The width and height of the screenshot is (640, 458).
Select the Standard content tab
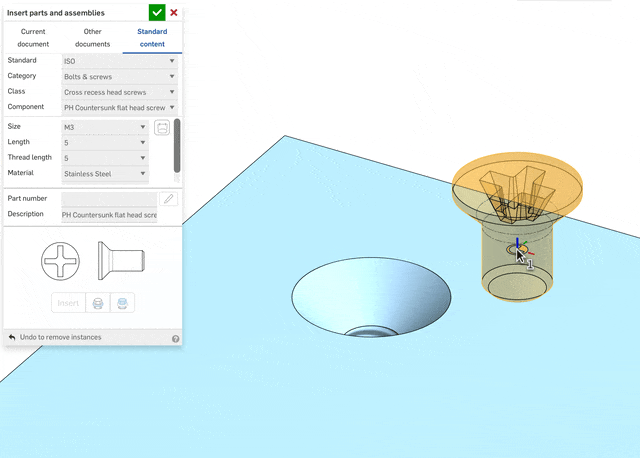[152, 38]
